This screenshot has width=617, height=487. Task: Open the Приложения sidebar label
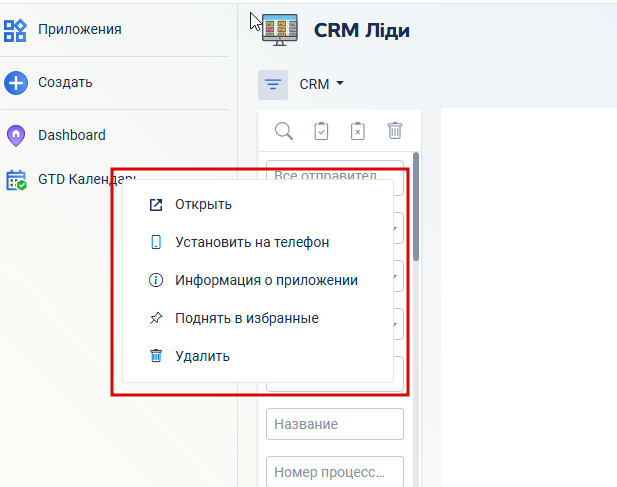[80, 30]
